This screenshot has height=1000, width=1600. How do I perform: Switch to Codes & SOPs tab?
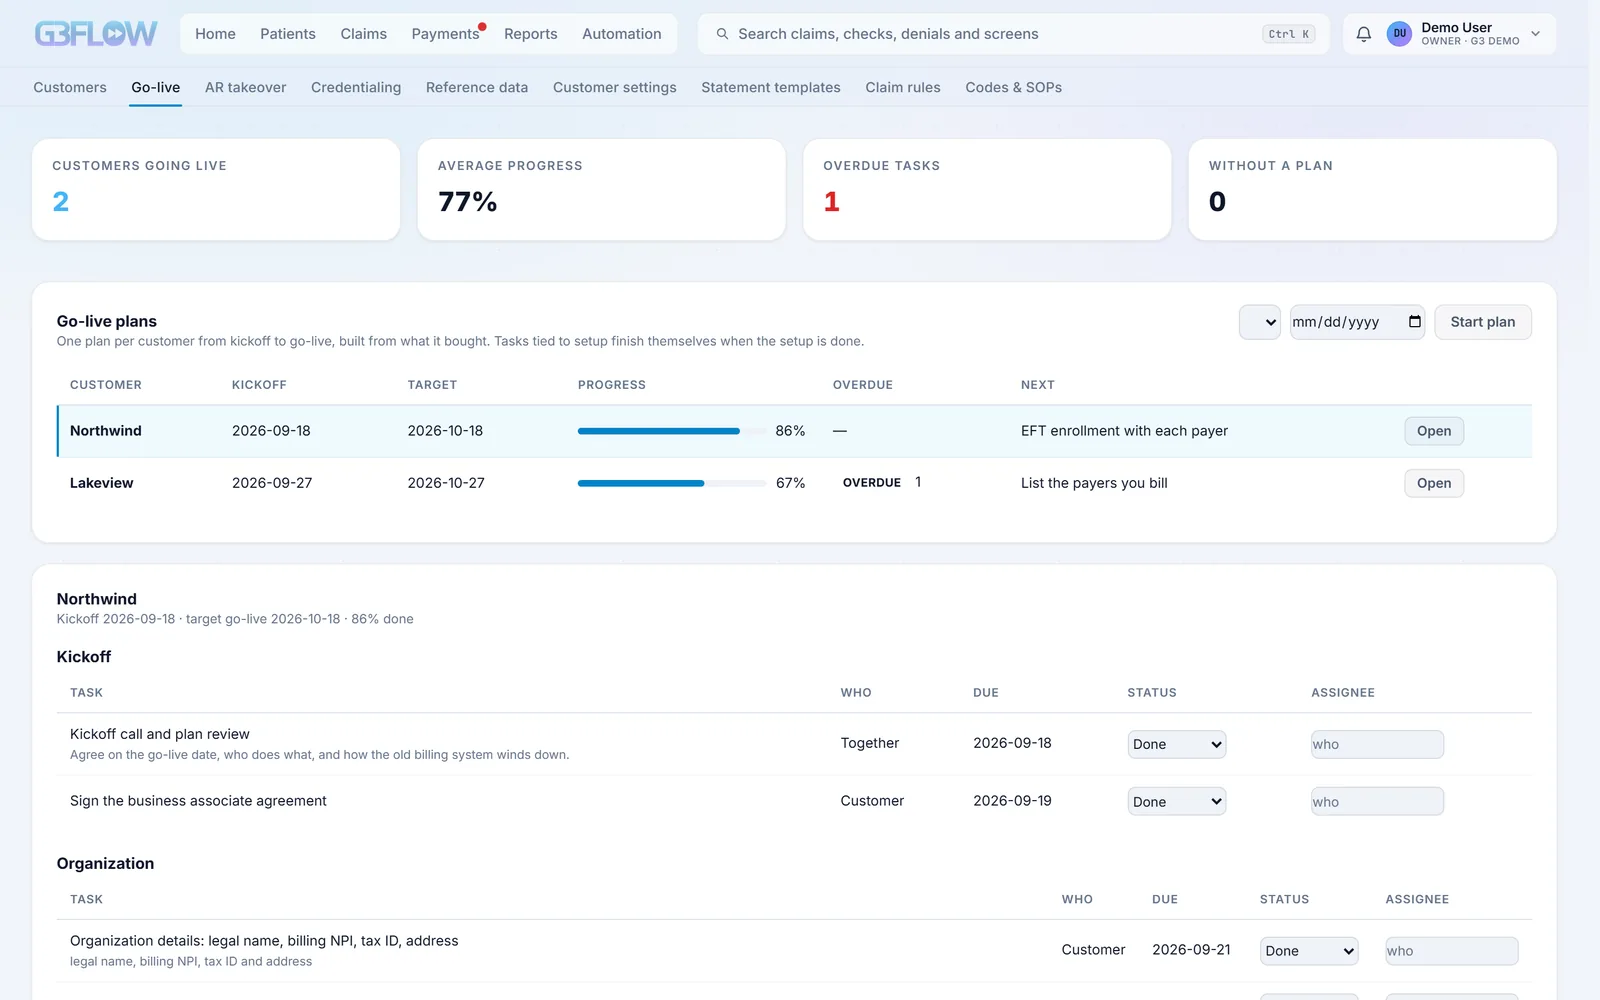pos(1013,87)
